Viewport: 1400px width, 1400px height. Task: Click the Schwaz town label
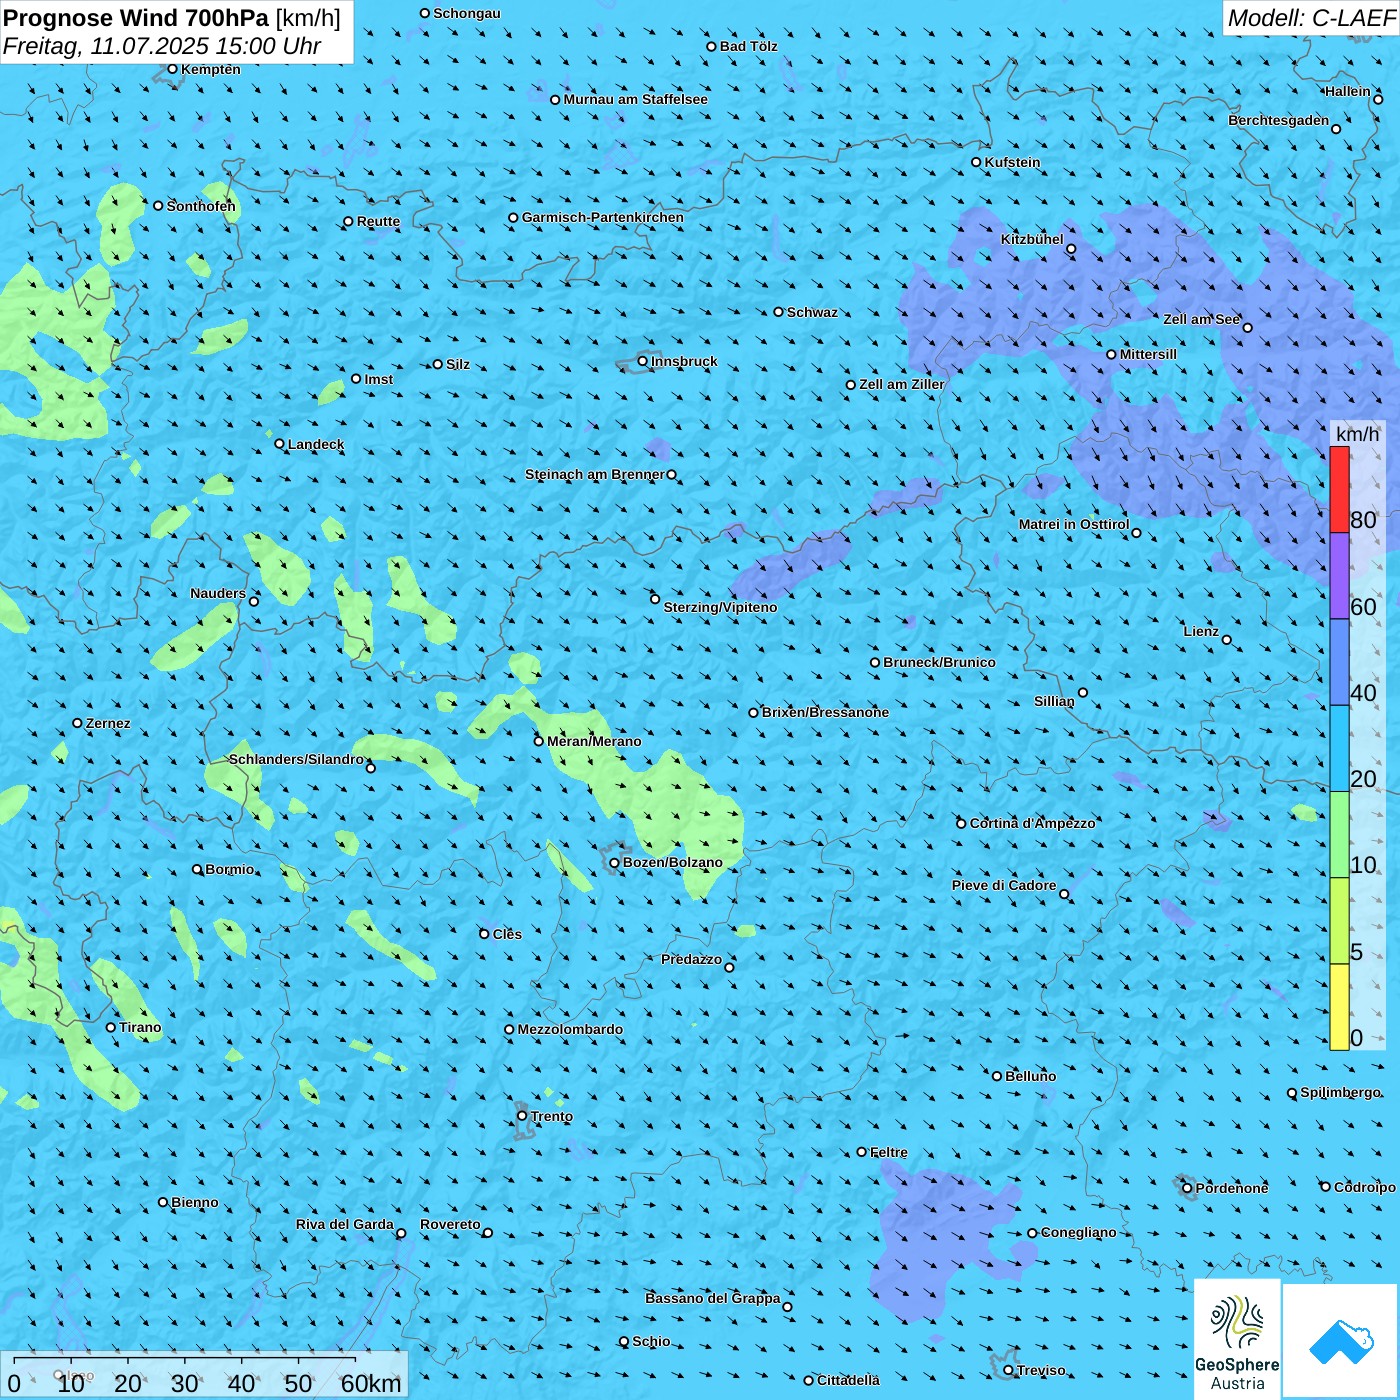pos(812,312)
